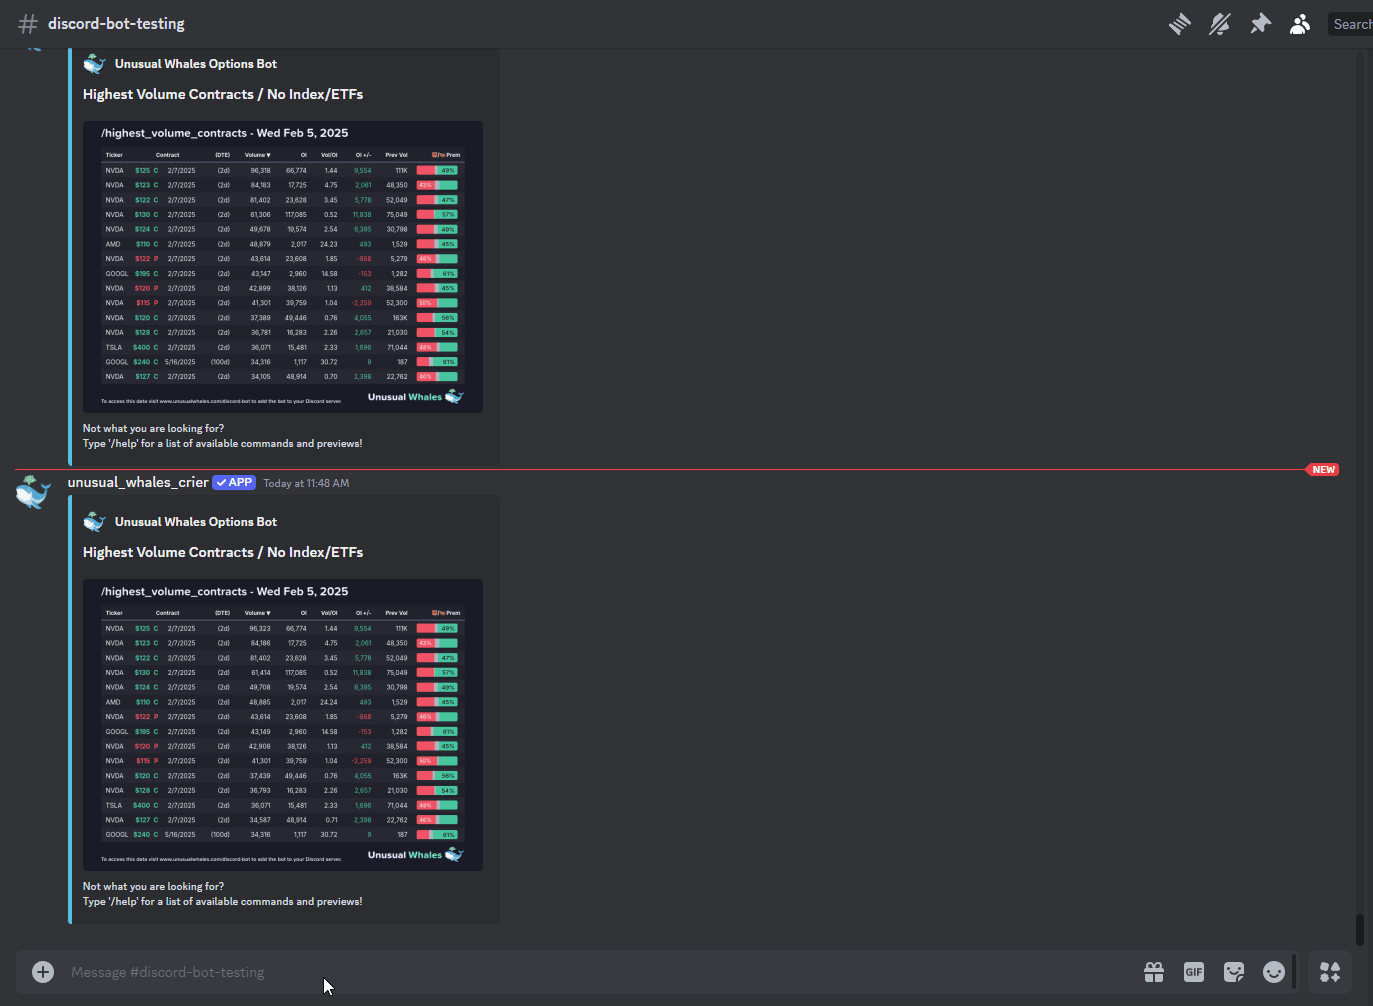Image resolution: width=1373 pixels, height=1006 pixels.
Task: Click upper embed 'Not what you are looking for?' text
Action: (153, 428)
